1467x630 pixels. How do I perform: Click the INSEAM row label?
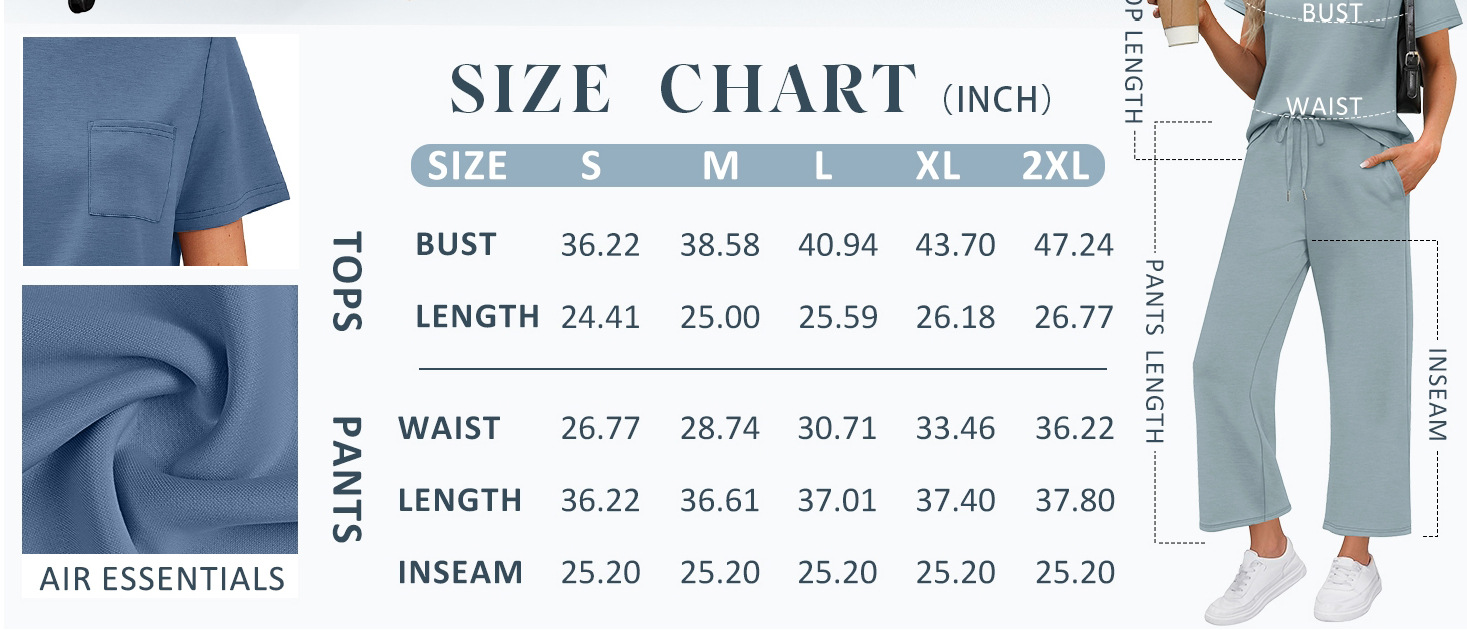(460, 573)
